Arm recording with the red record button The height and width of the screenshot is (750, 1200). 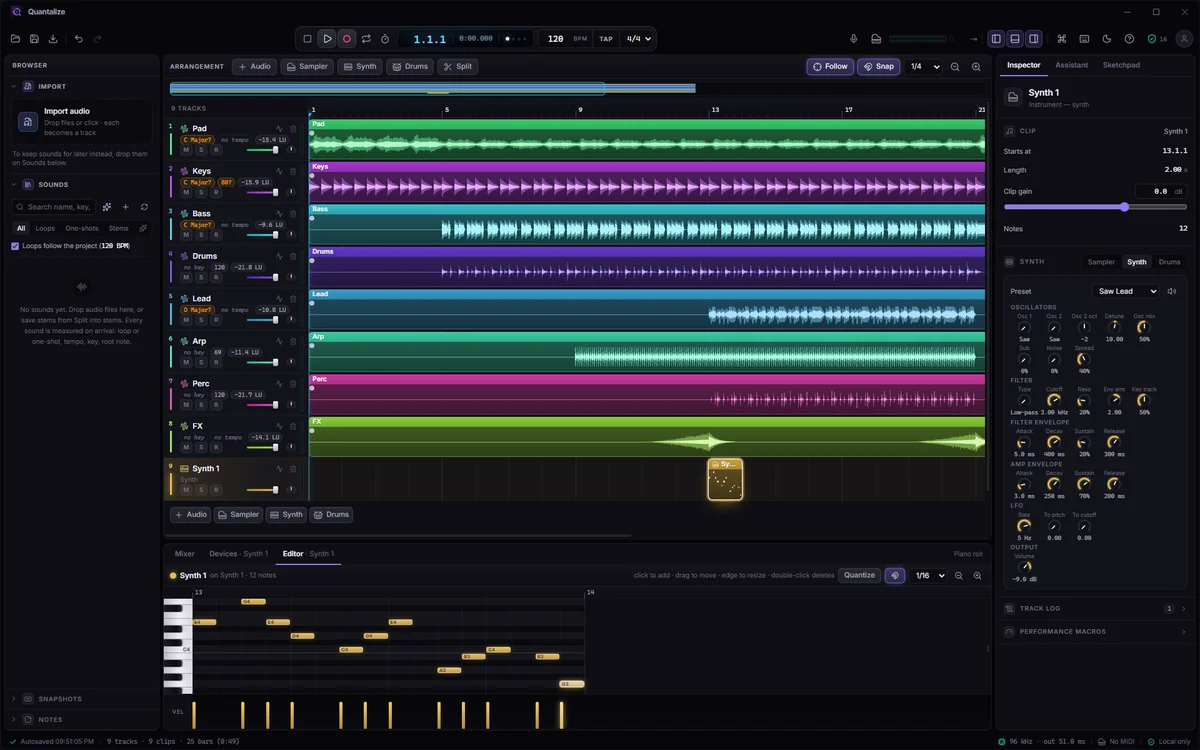pos(347,39)
